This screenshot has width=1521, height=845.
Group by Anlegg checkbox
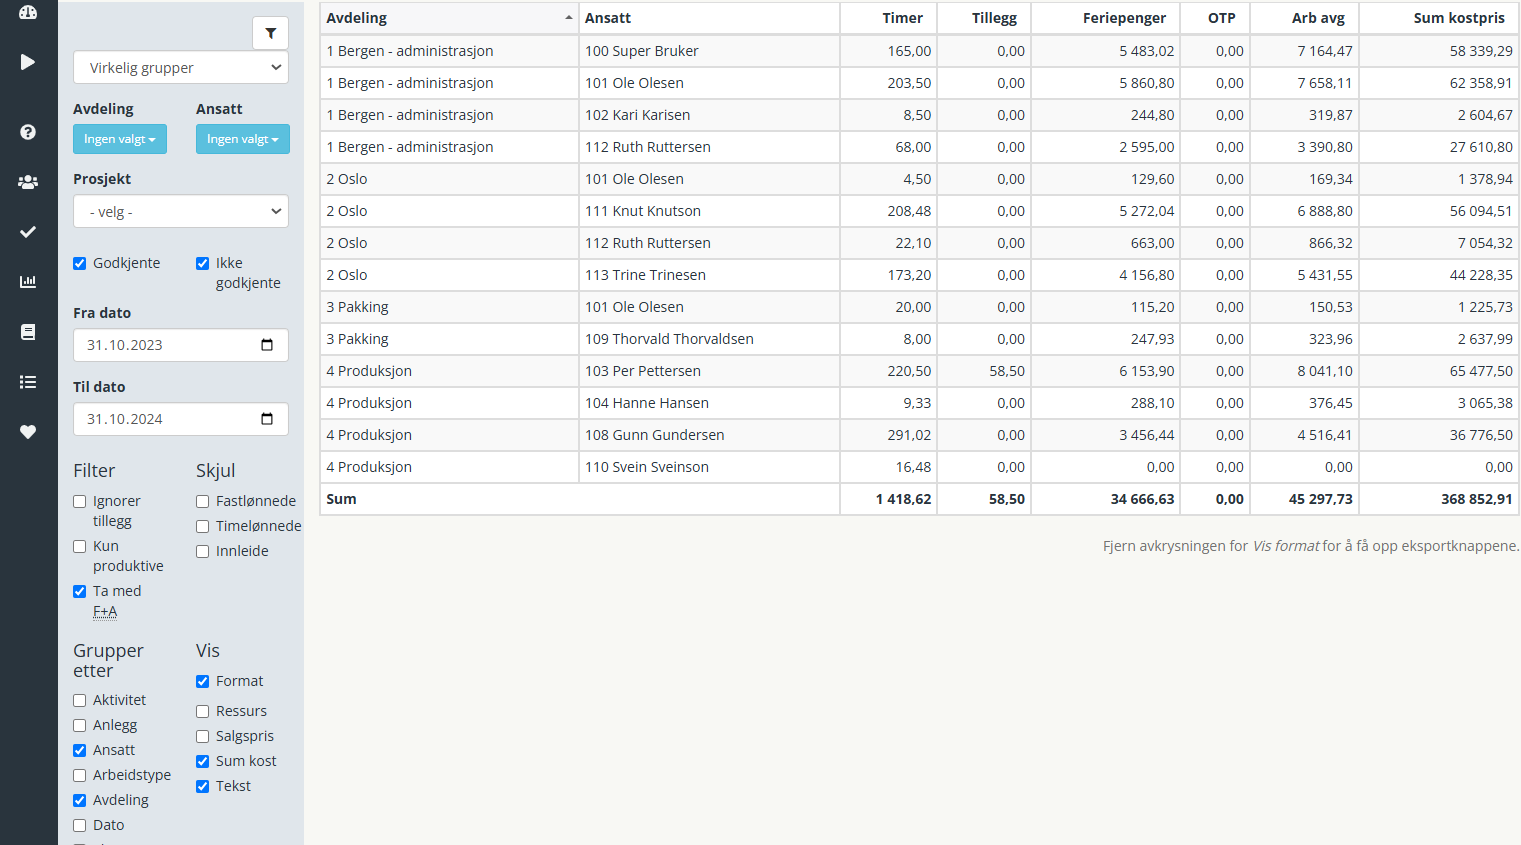tap(80, 726)
